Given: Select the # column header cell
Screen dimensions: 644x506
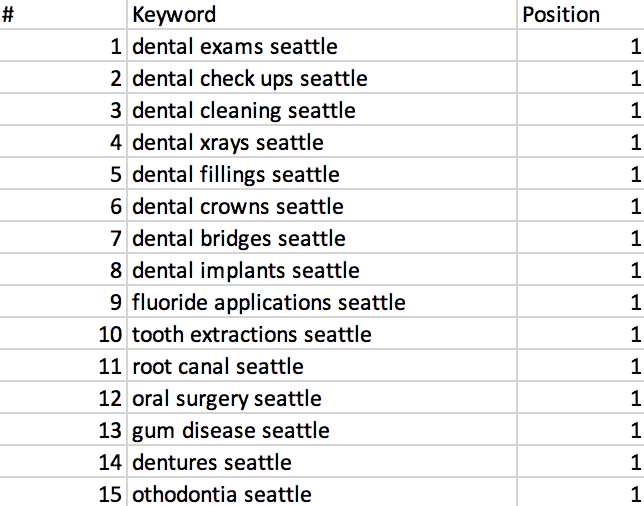Looking at the screenshot, I should pyautogui.click(x=63, y=15).
